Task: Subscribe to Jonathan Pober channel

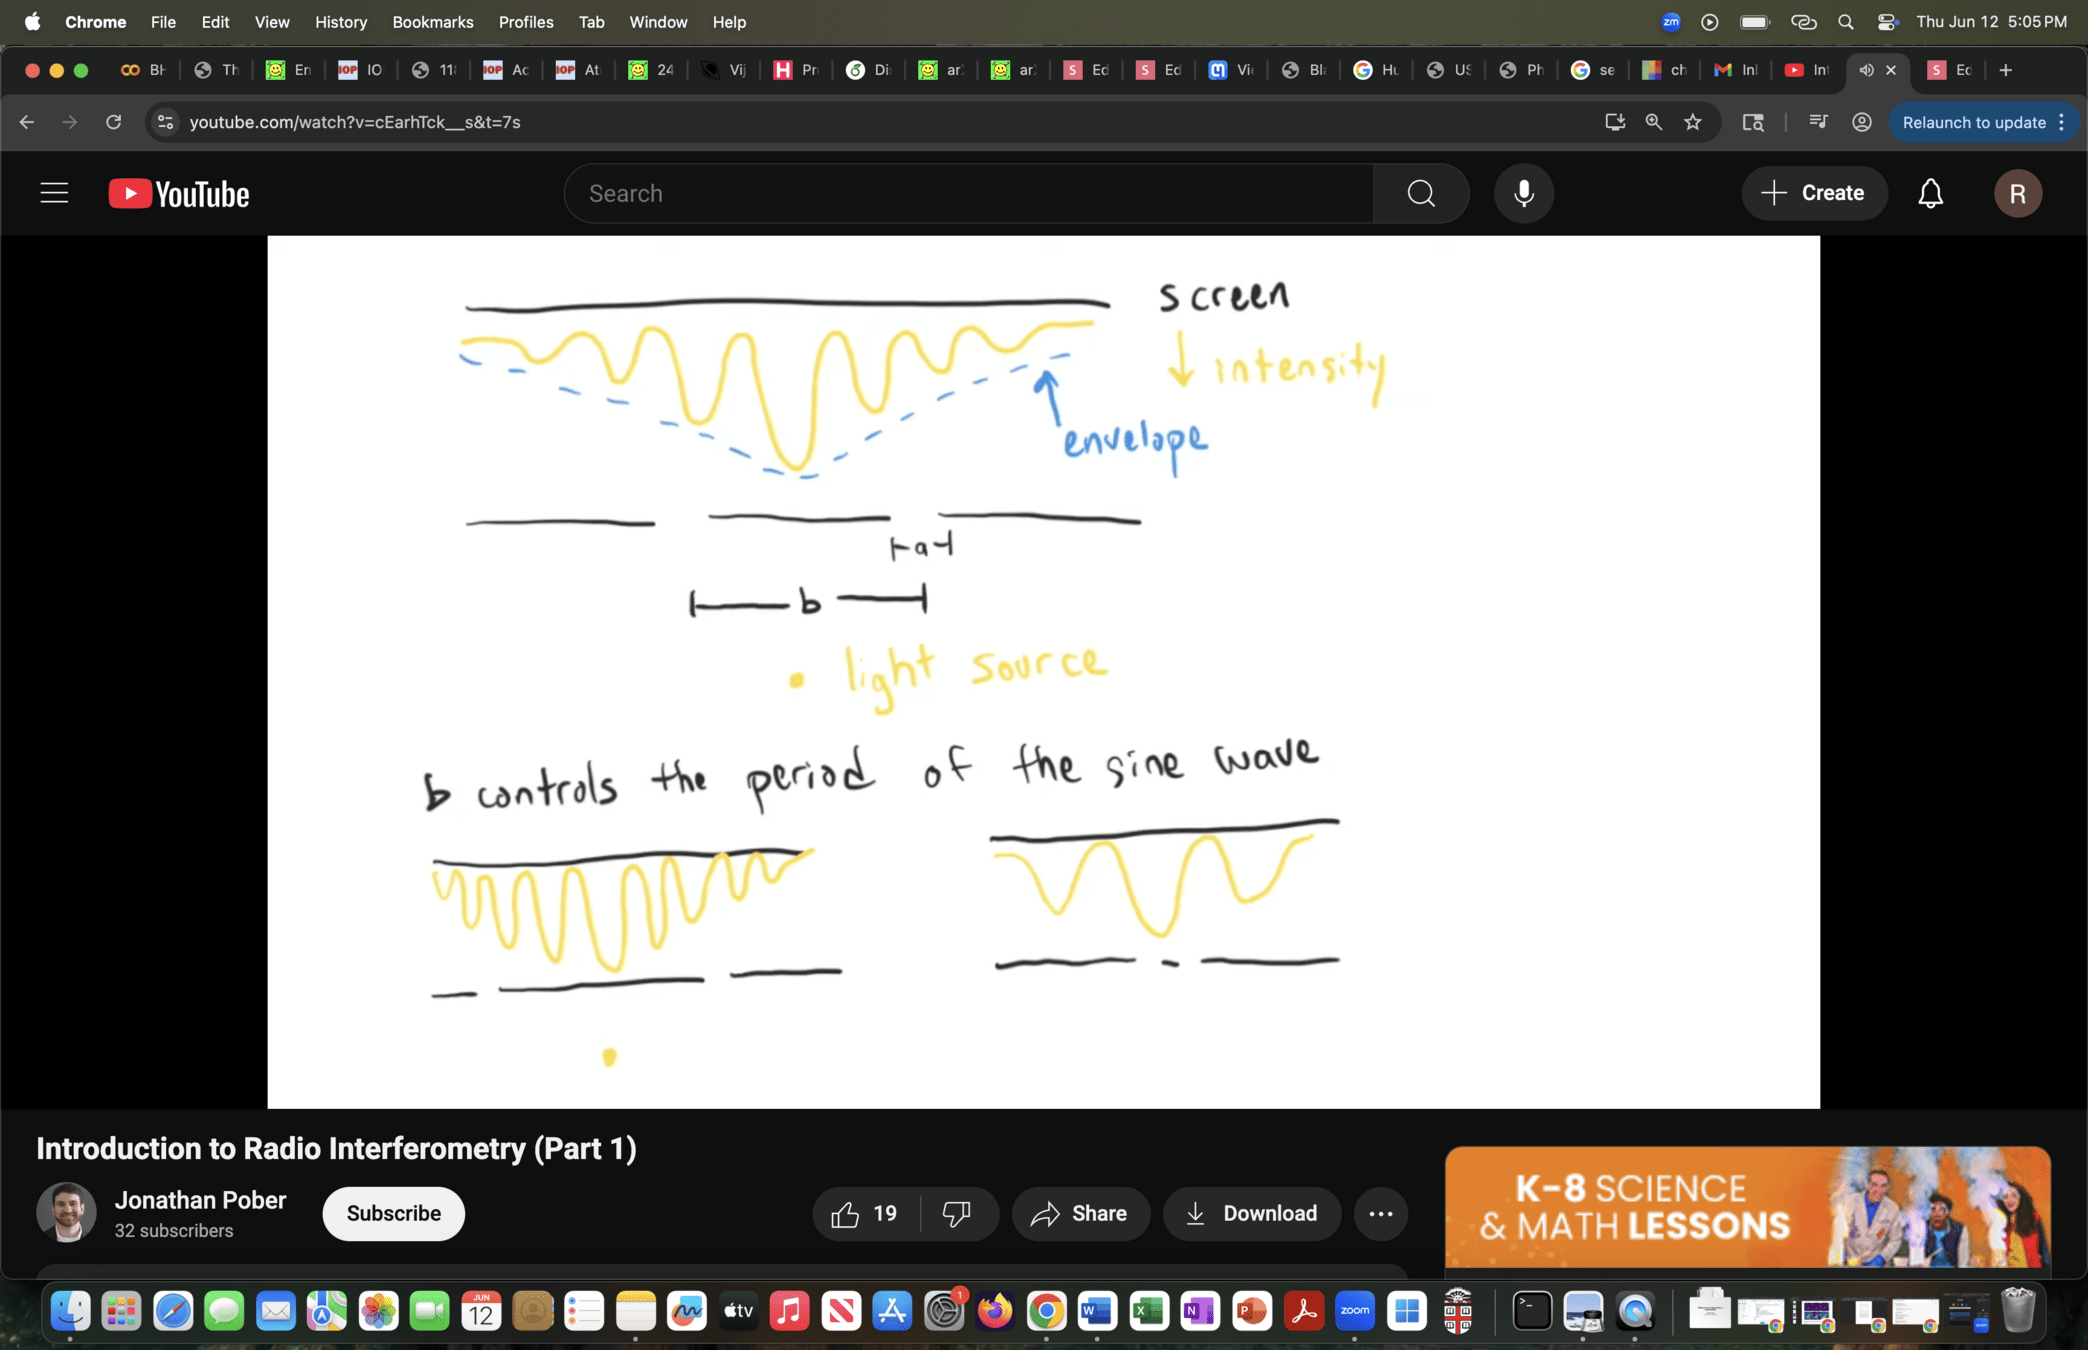Action: pos(393,1213)
